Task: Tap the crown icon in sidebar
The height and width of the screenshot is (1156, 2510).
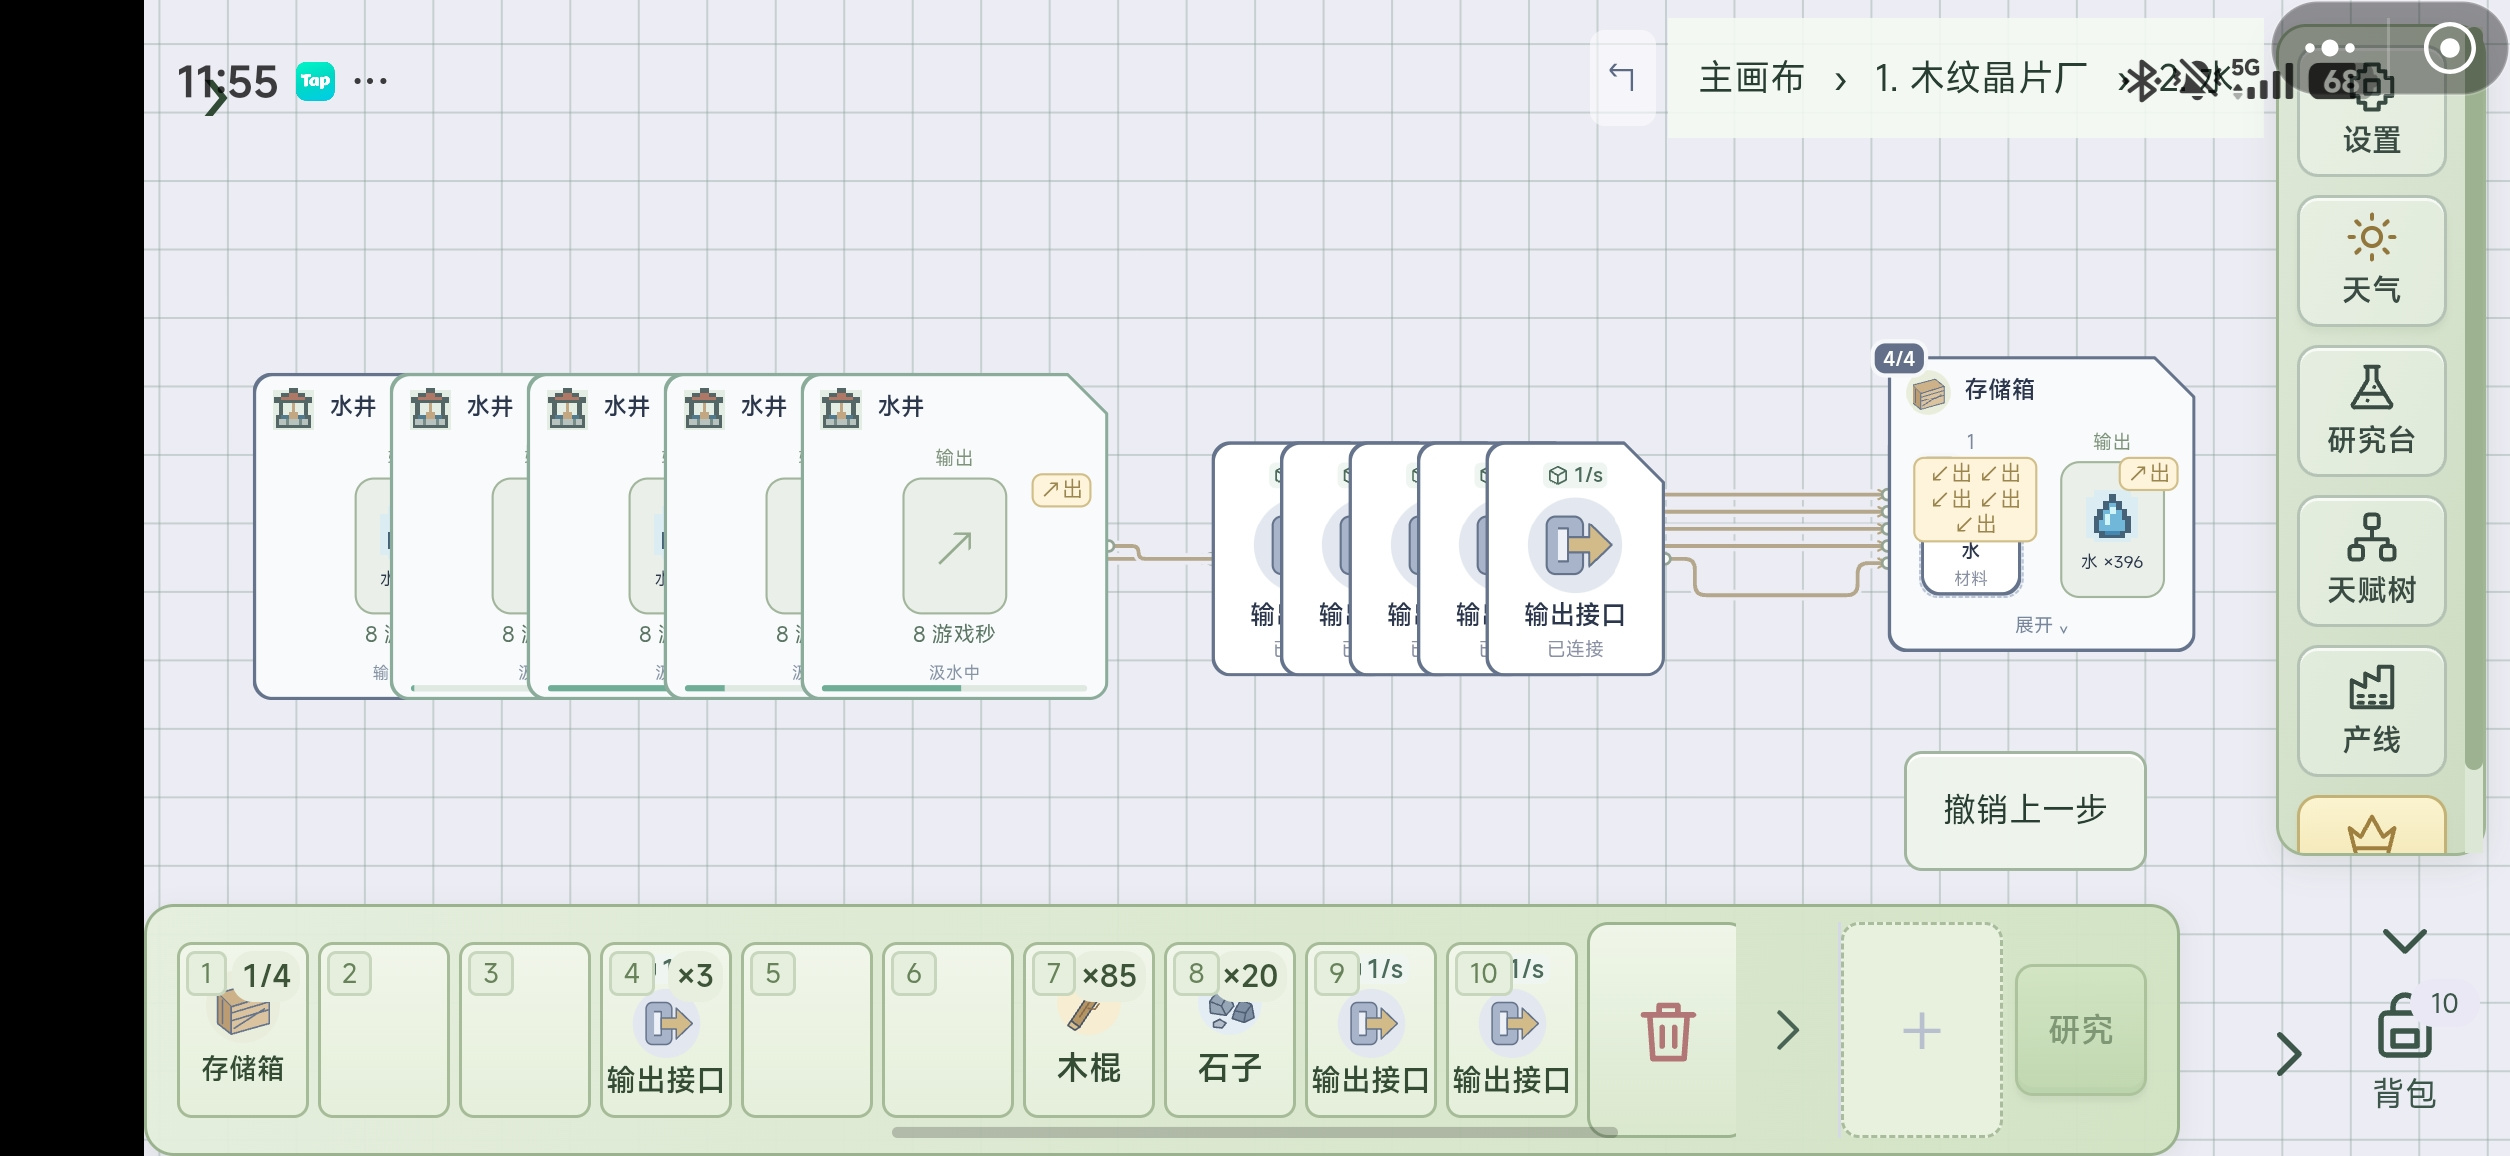Action: 2371,830
